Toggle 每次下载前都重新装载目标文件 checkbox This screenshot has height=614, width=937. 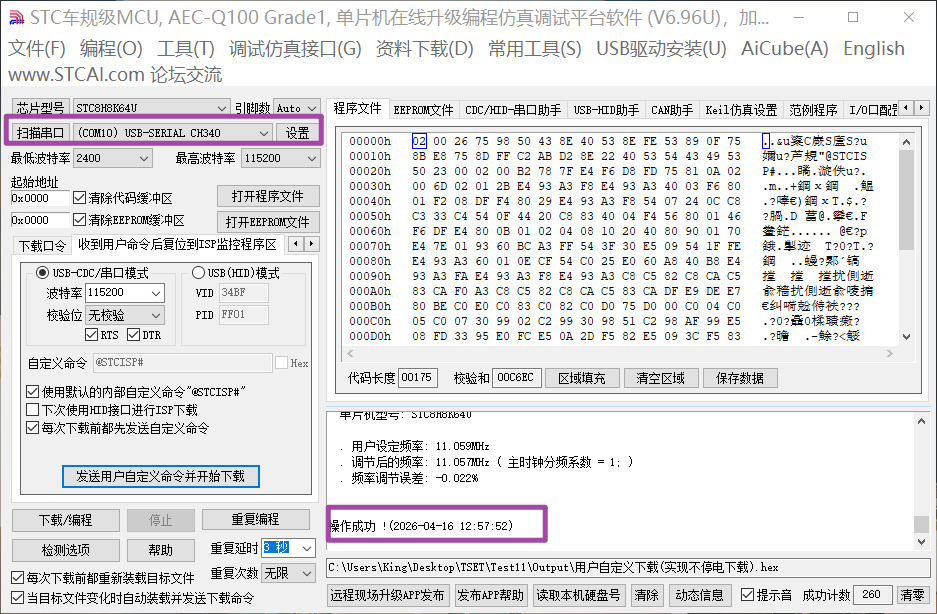(x=18, y=578)
